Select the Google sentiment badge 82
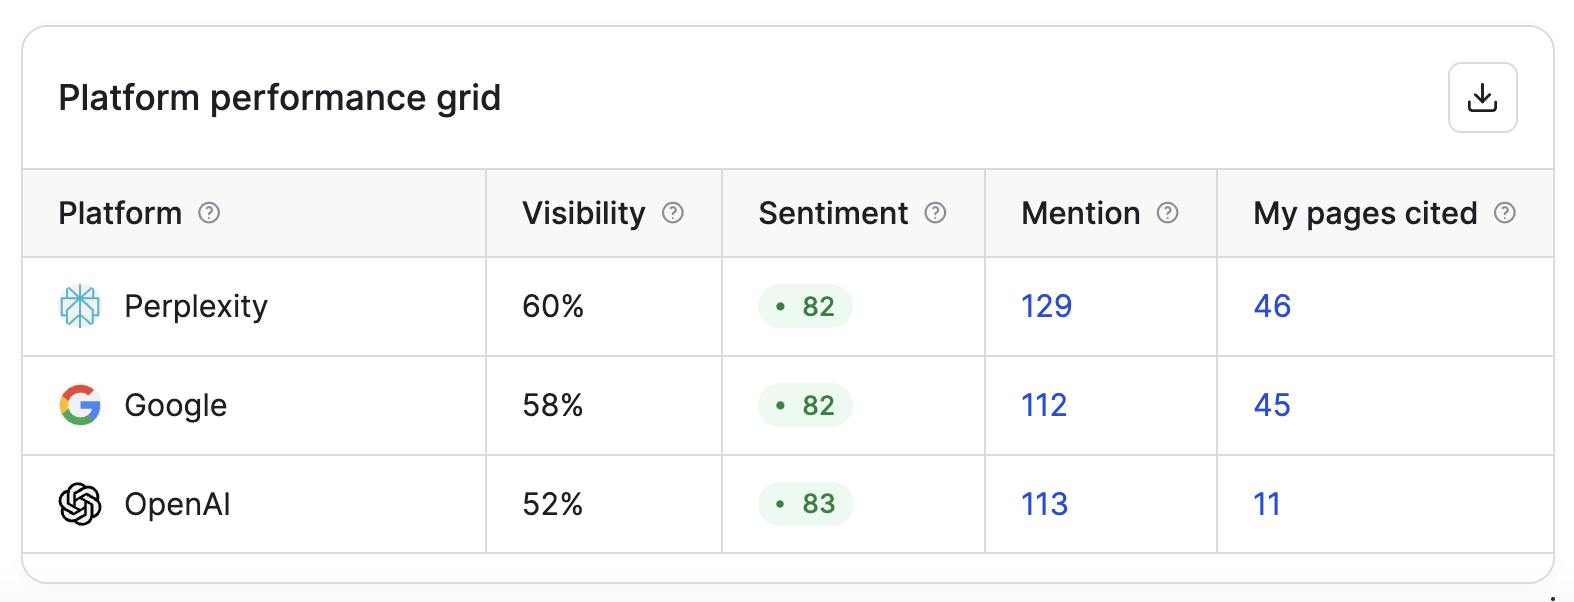Viewport: 1574px width, 602px height. 805,405
